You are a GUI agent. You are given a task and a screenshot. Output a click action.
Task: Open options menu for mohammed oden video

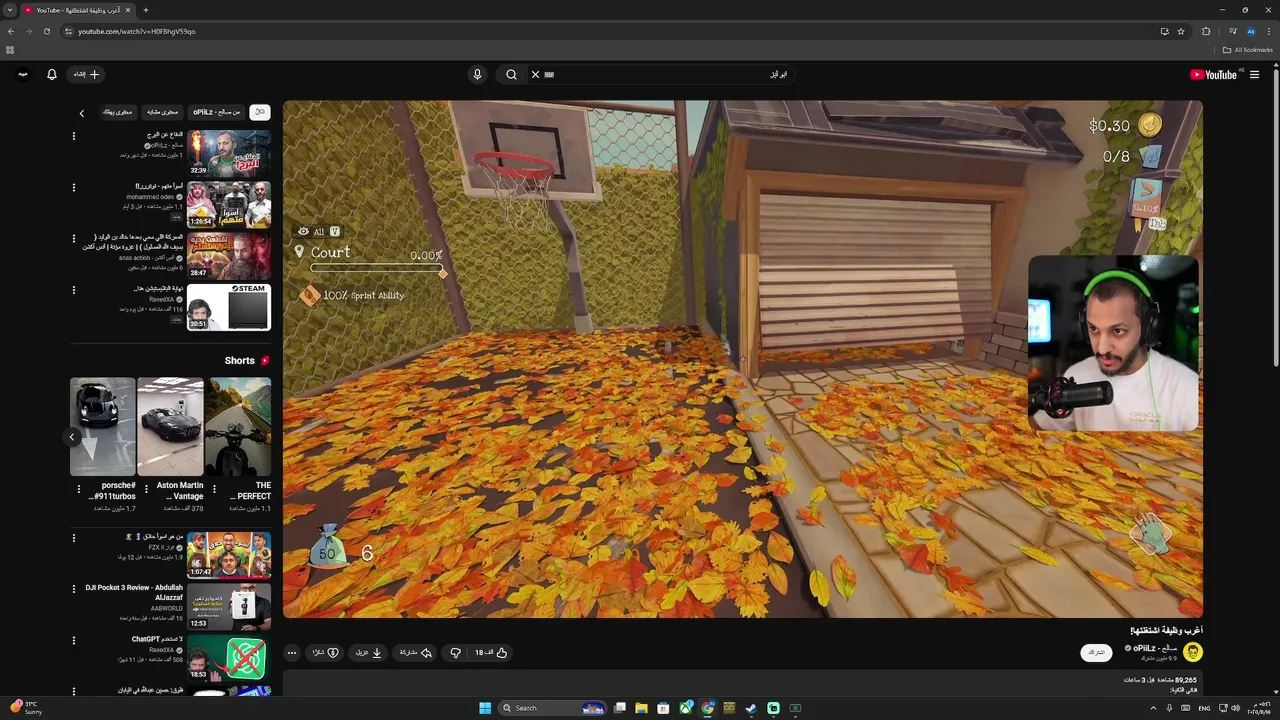[73, 187]
